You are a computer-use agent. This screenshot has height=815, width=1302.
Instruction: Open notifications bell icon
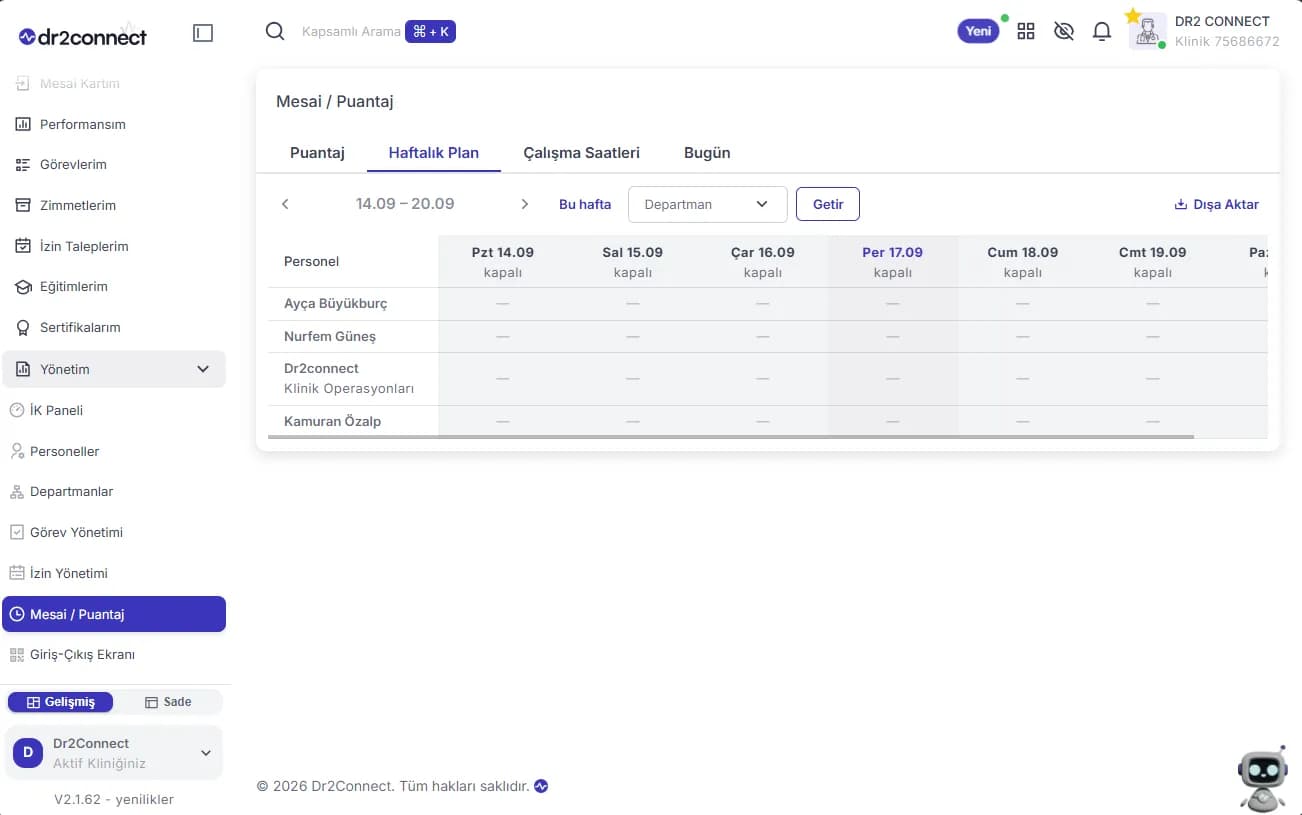1102,31
